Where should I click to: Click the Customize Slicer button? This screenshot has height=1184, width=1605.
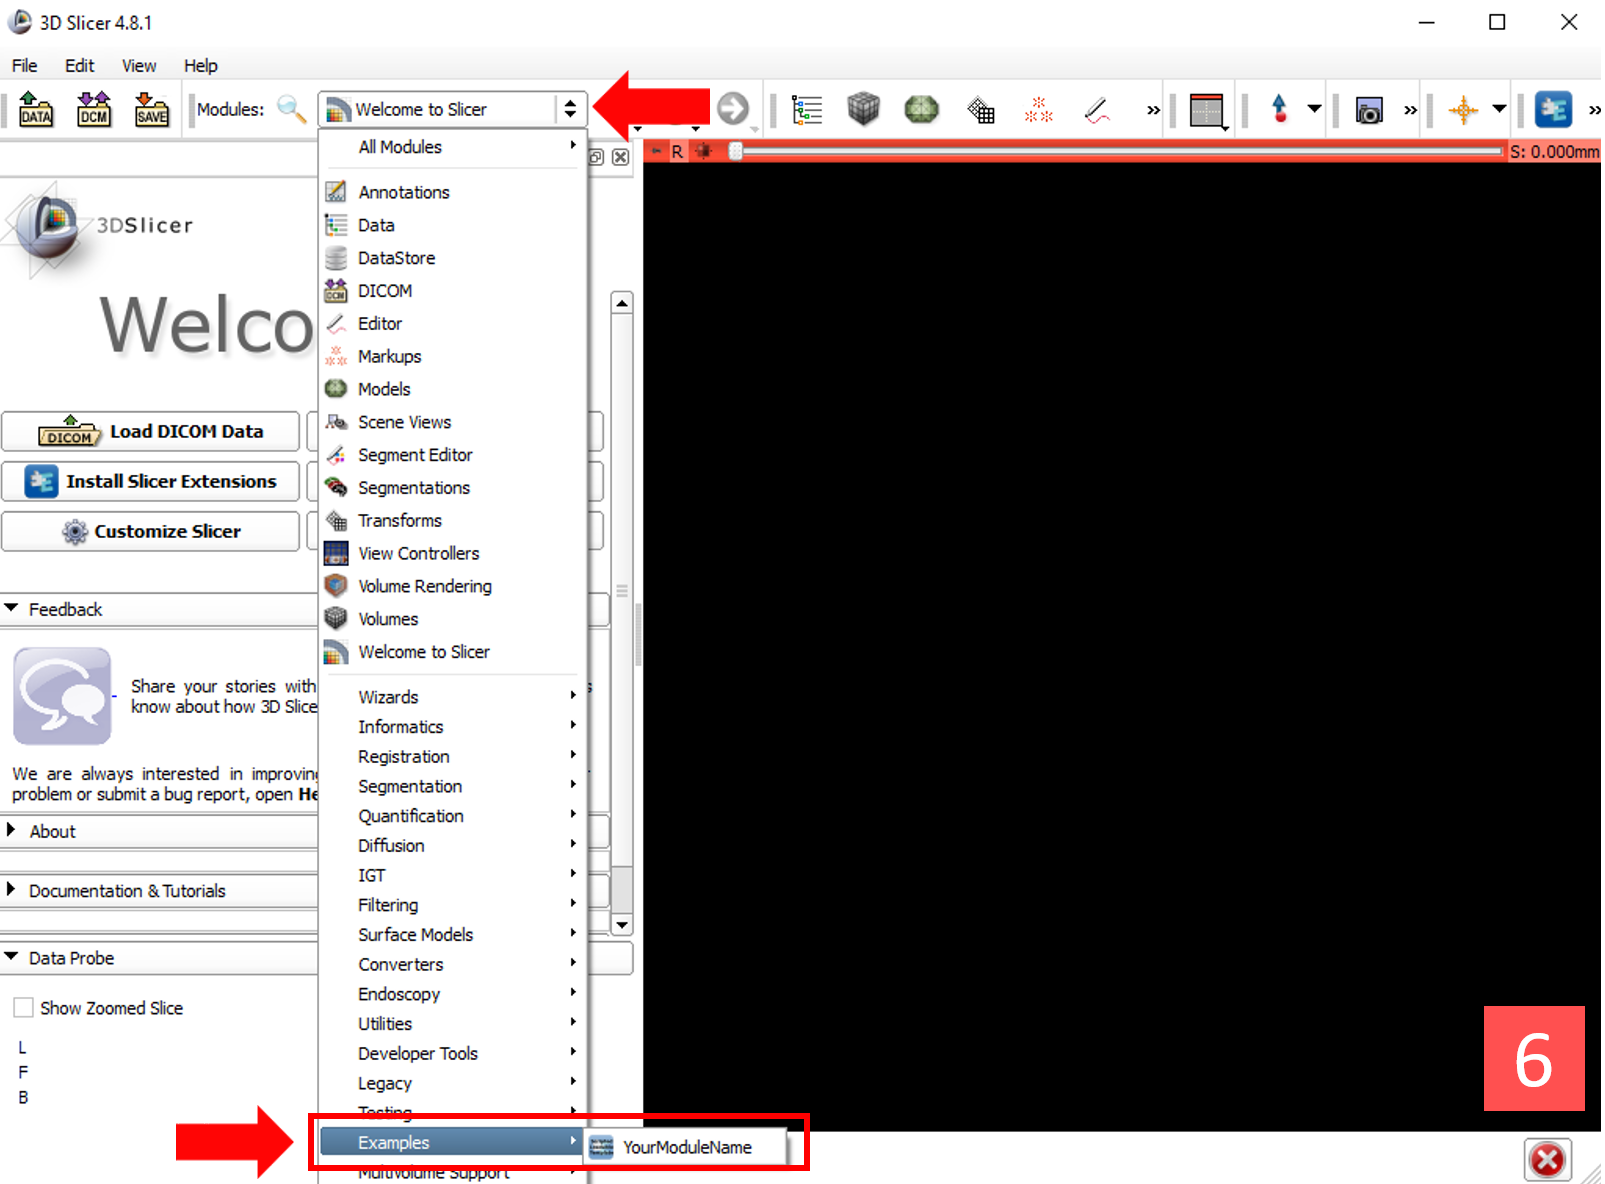[x=150, y=532]
